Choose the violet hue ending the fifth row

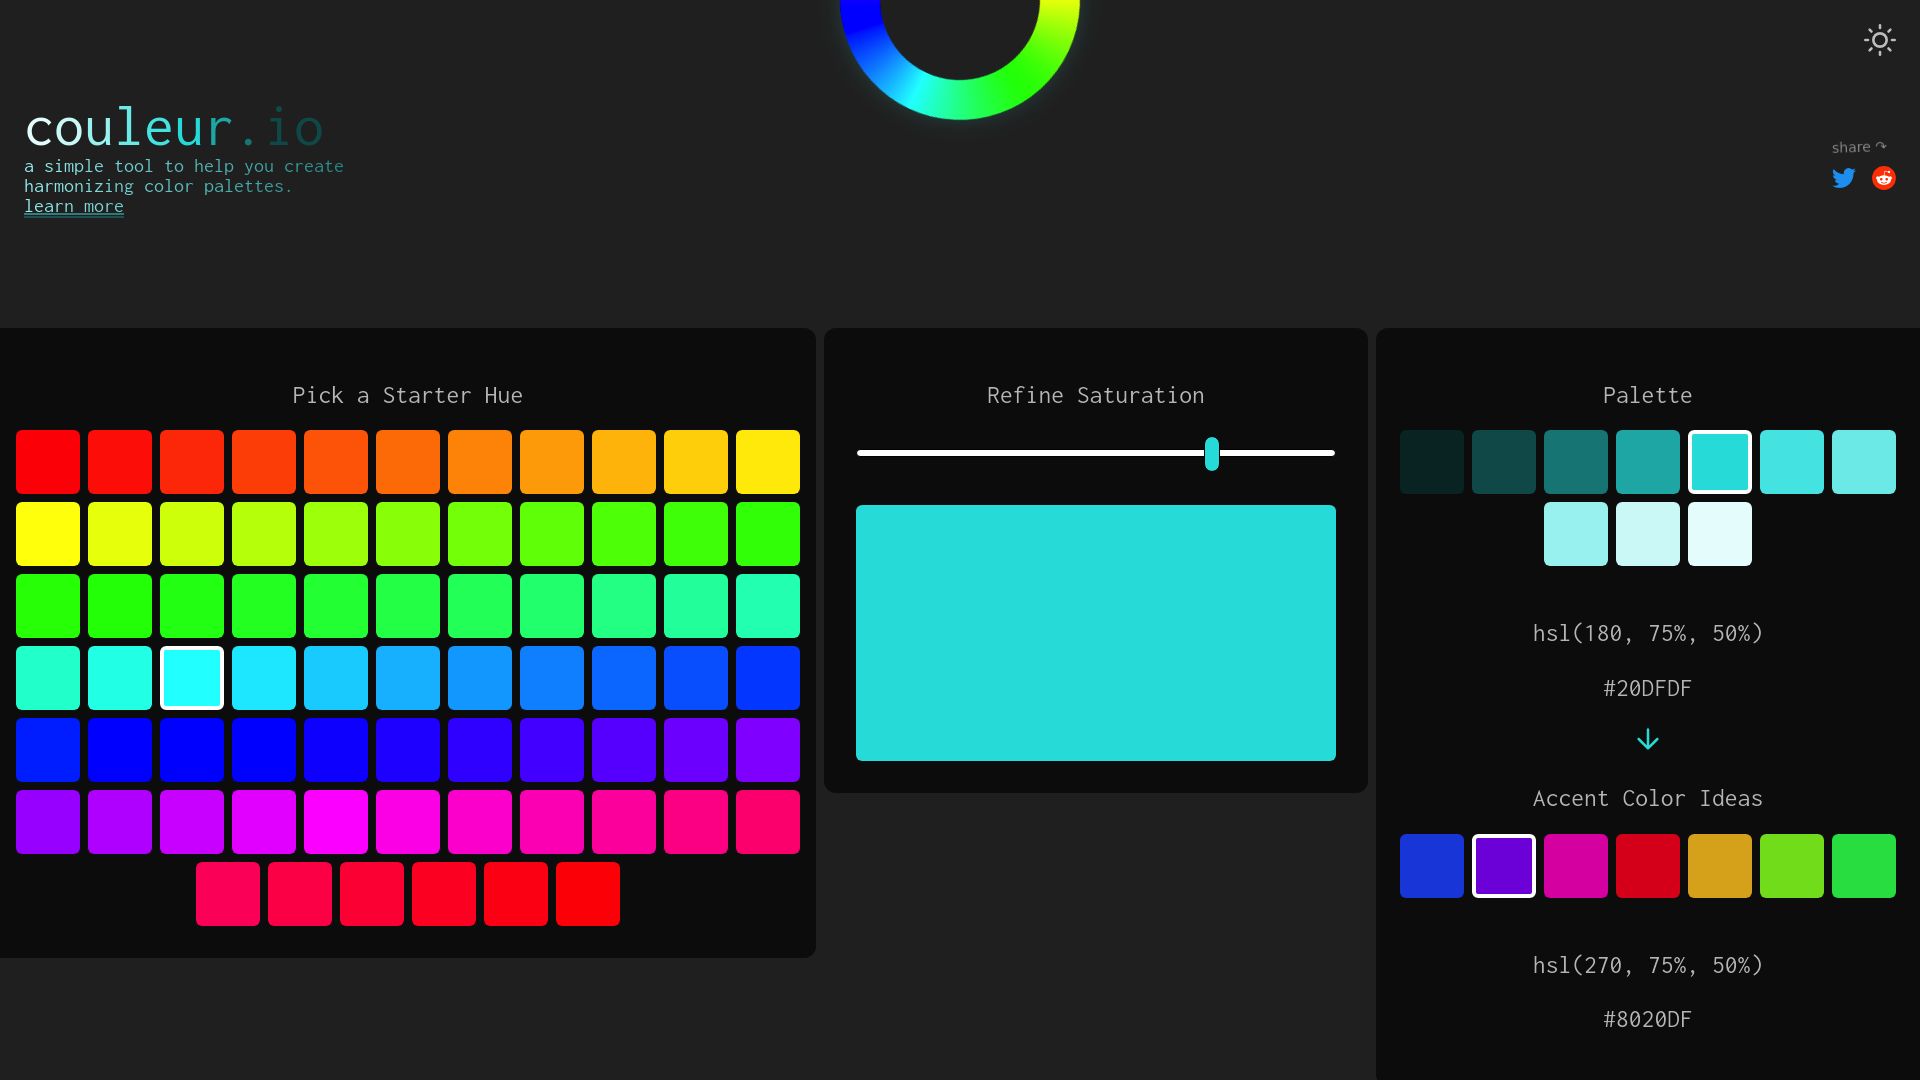pos(768,750)
